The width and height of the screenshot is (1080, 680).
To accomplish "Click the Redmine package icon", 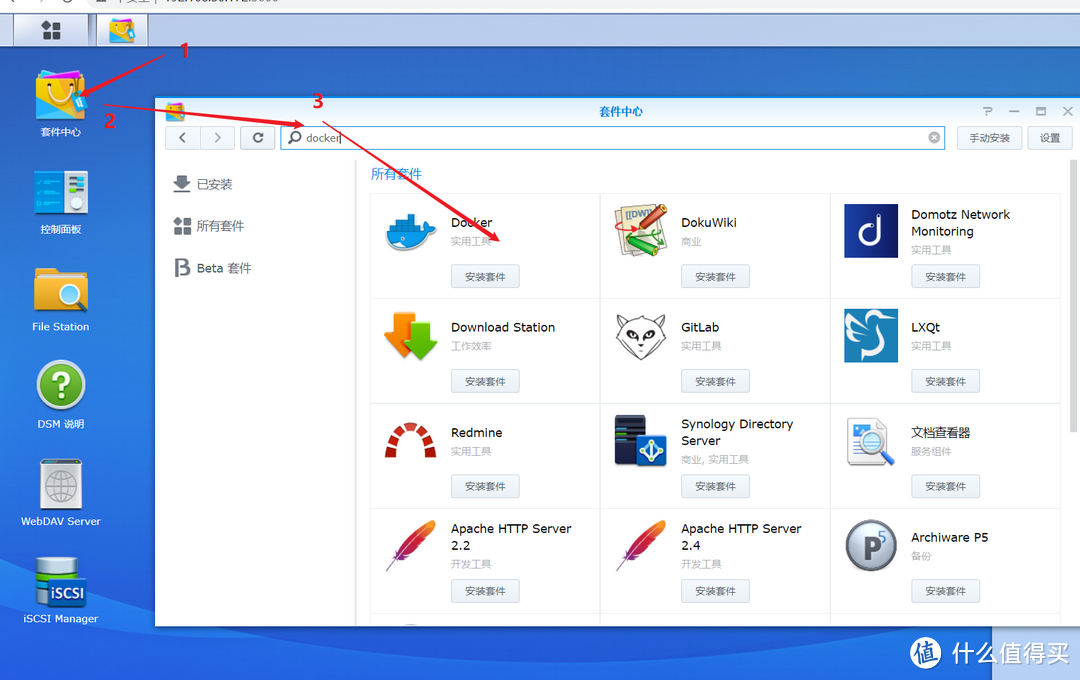I will pos(411,440).
